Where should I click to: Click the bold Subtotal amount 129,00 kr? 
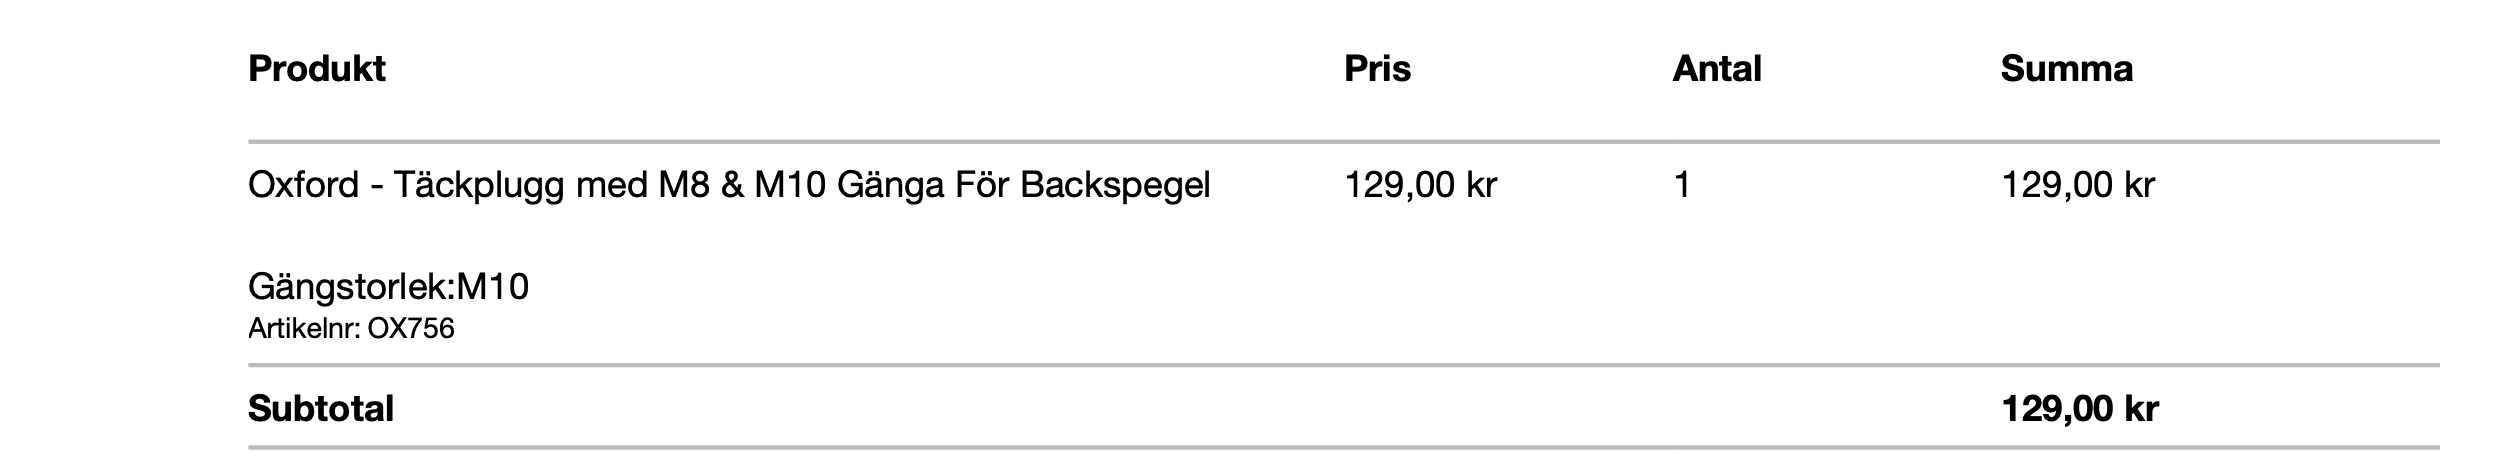(2079, 409)
